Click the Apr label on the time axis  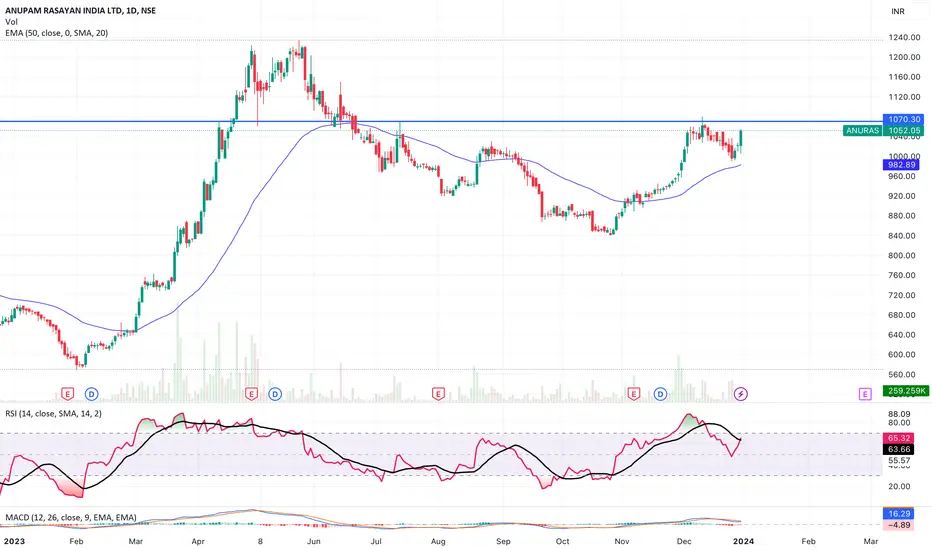point(198,541)
